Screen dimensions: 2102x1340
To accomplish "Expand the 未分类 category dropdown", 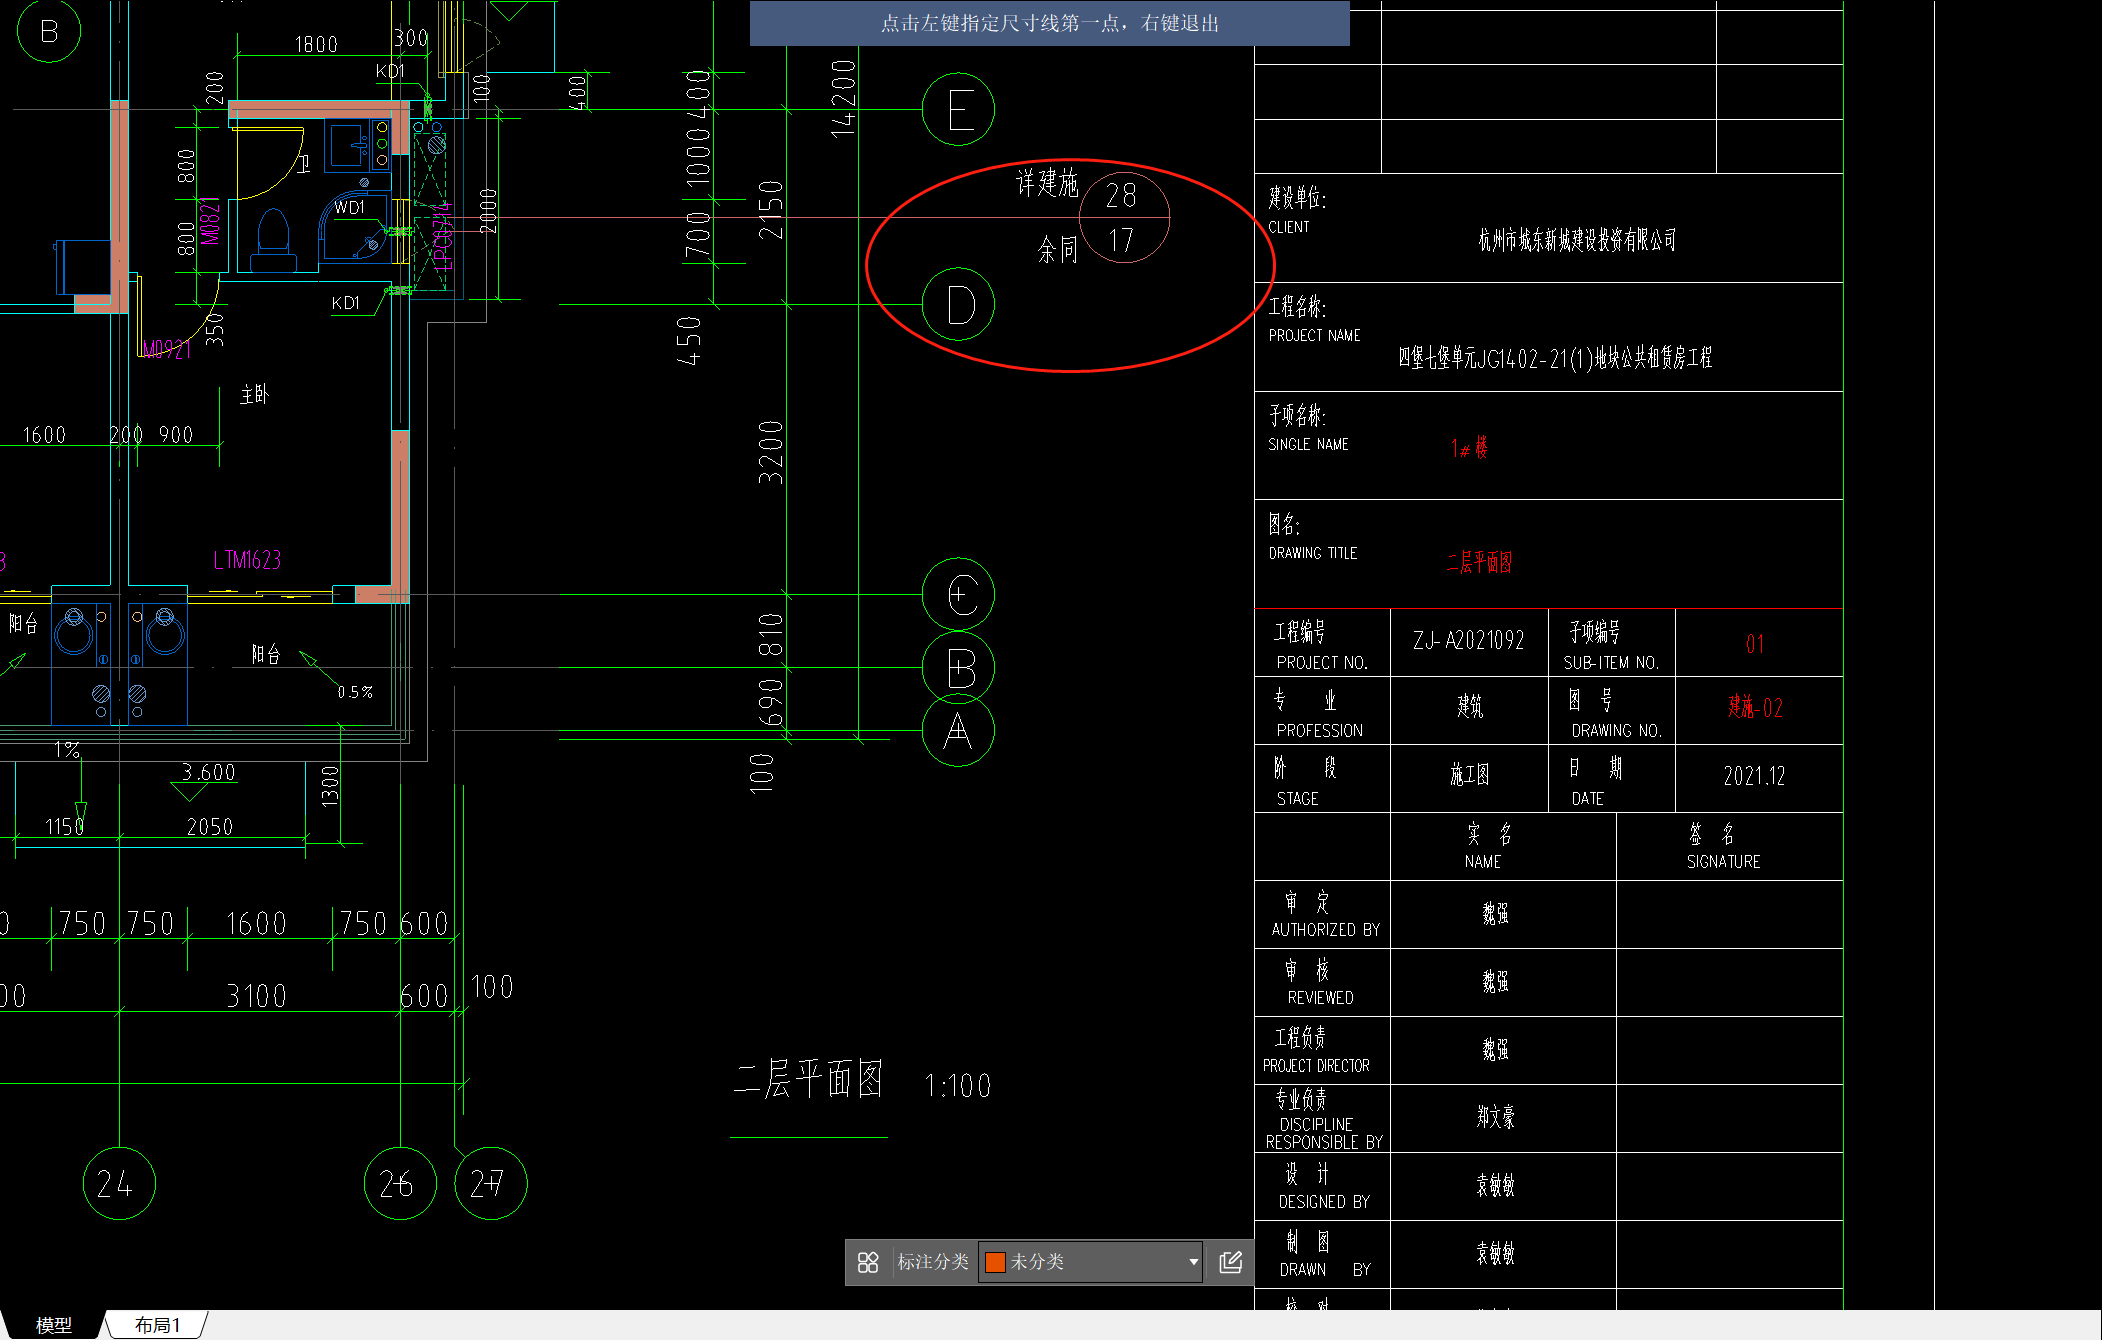I will (1193, 1262).
